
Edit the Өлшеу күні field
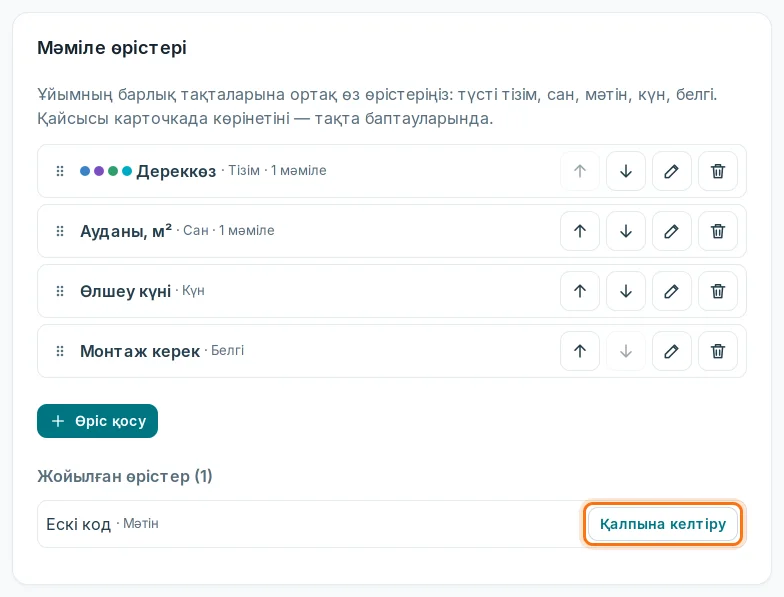672,291
